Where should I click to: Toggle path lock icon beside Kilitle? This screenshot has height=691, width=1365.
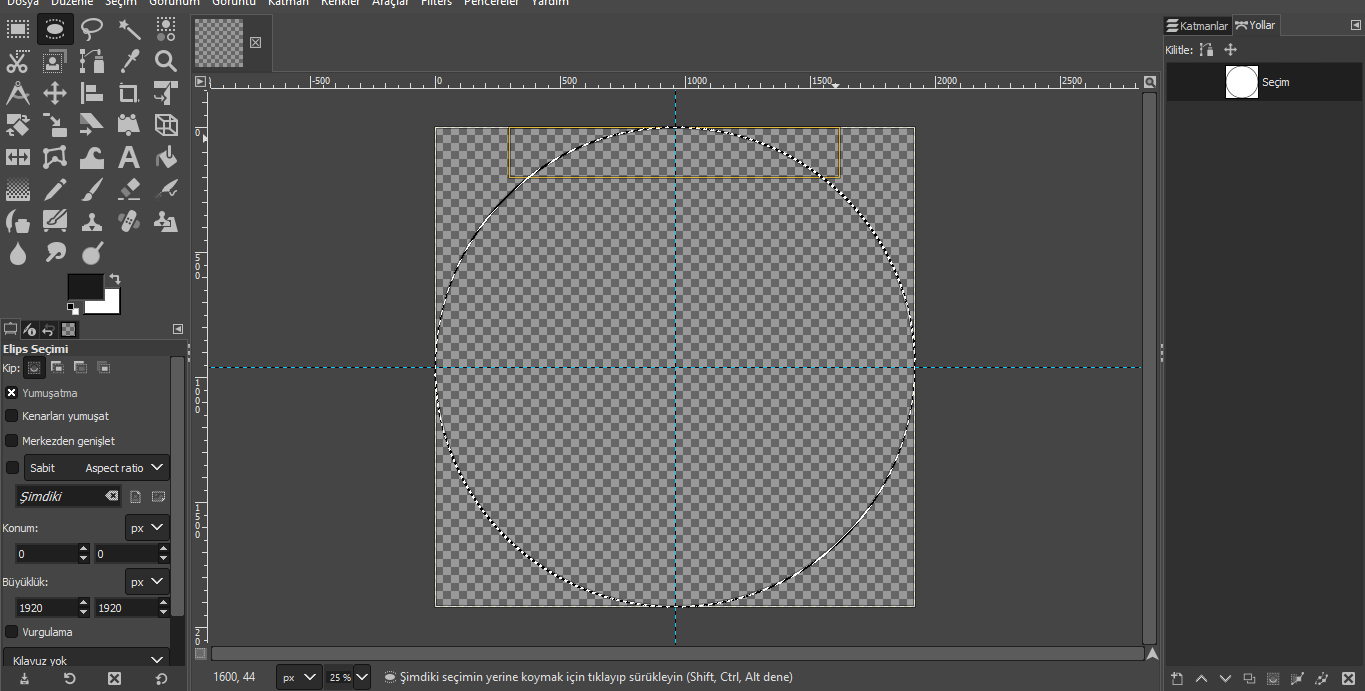click(1207, 50)
